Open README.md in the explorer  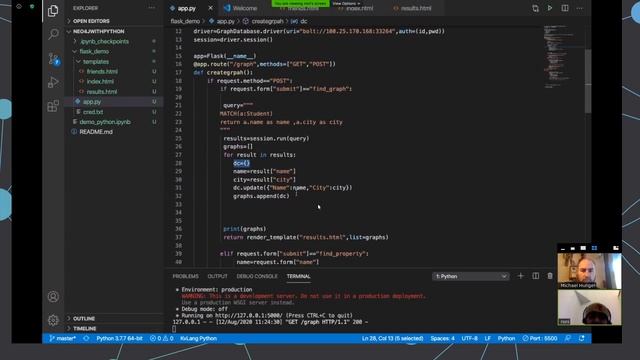click(96, 132)
